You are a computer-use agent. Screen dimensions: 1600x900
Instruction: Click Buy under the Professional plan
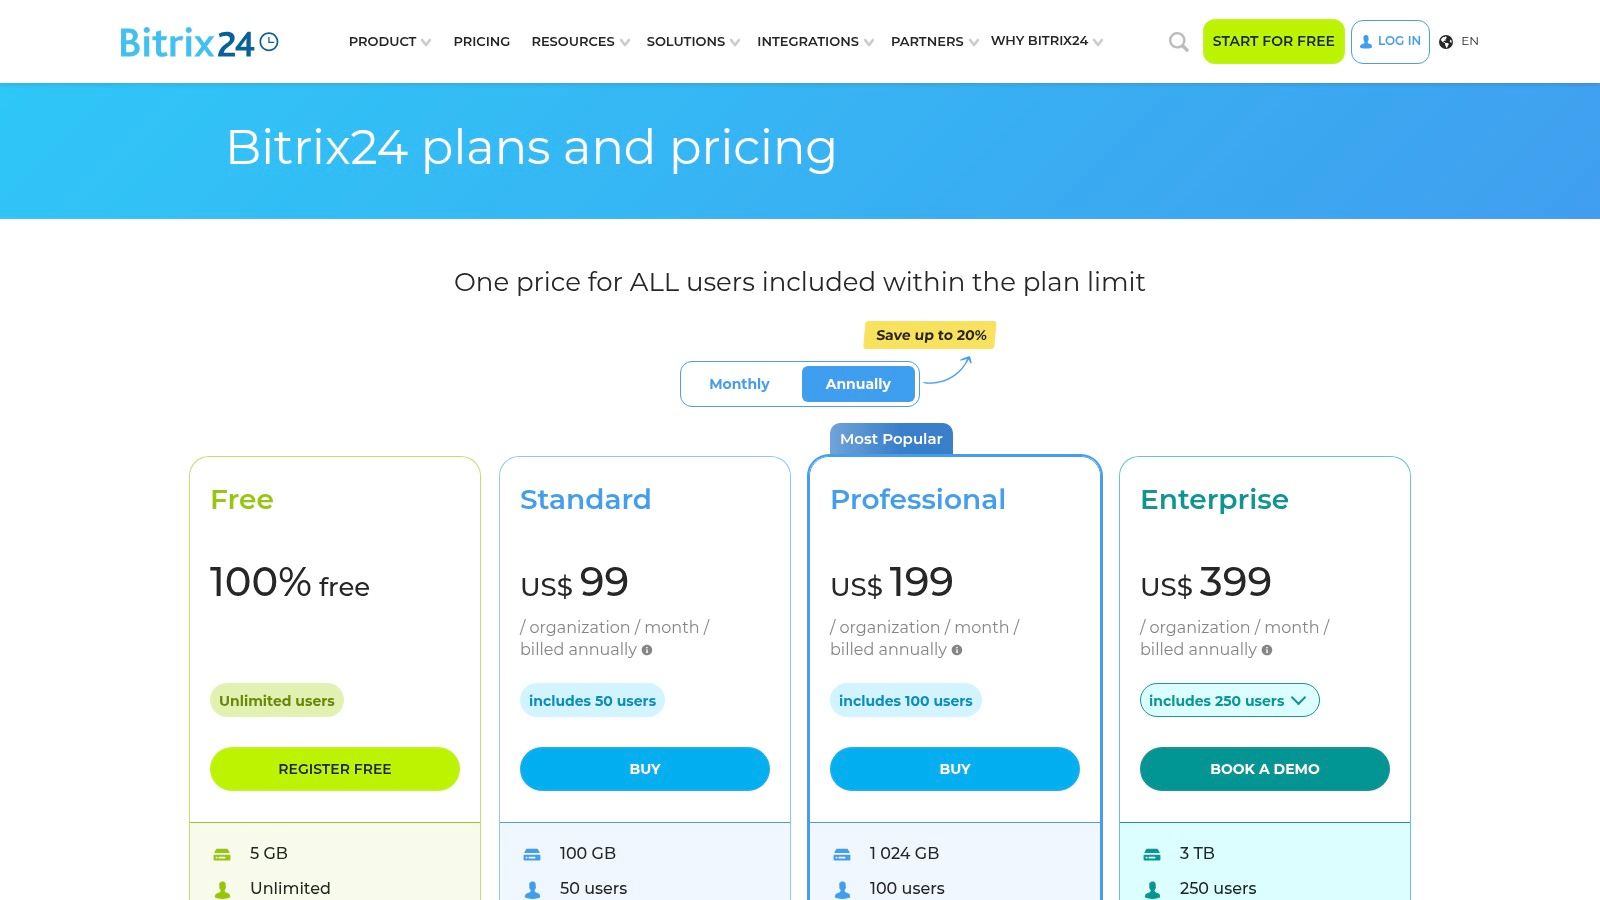tap(954, 769)
